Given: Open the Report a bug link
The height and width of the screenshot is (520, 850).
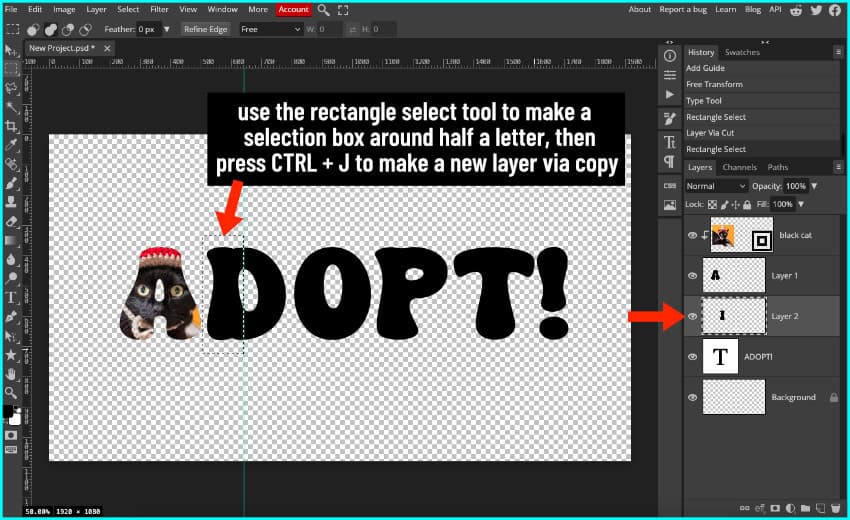Looking at the screenshot, I should tap(683, 9).
